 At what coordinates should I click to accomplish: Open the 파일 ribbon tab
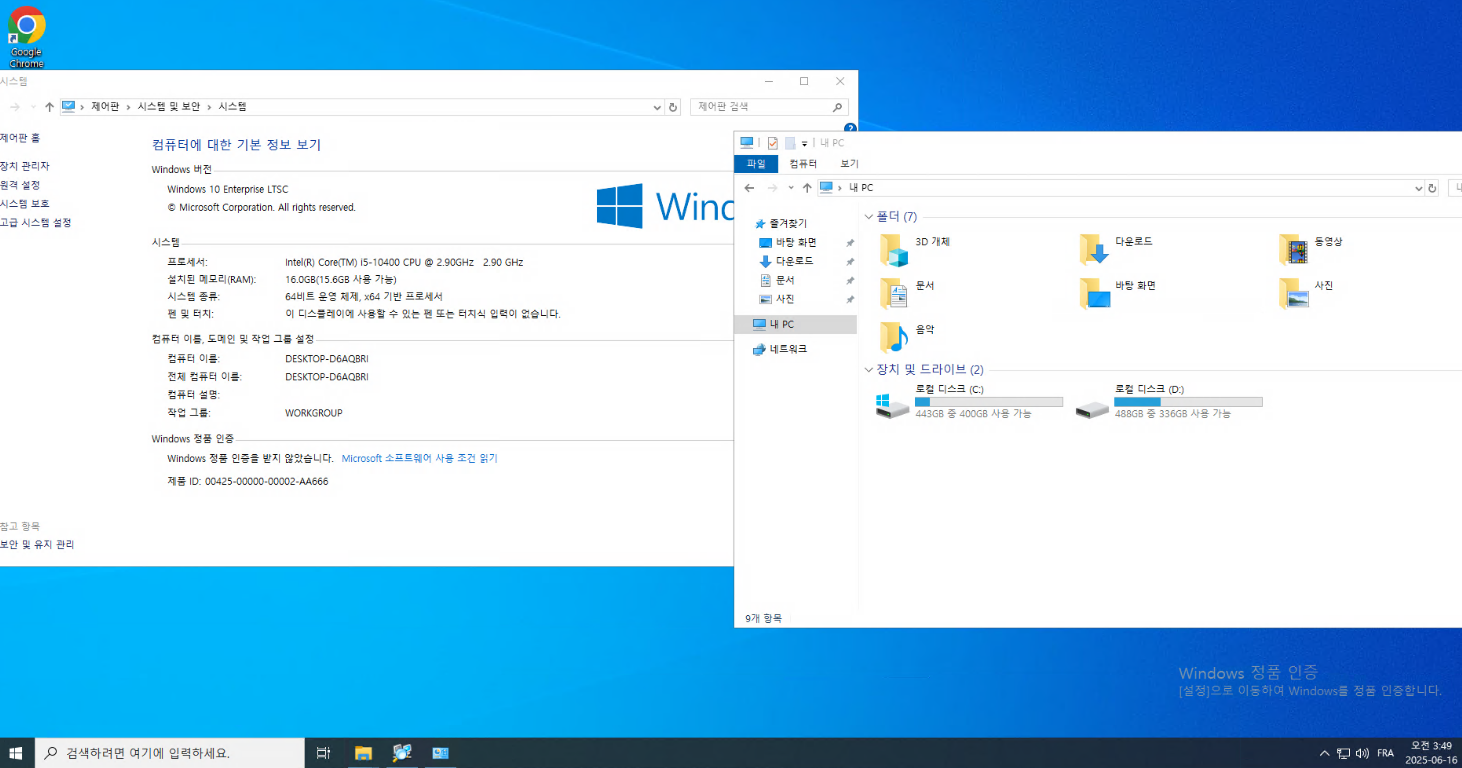point(756,164)
